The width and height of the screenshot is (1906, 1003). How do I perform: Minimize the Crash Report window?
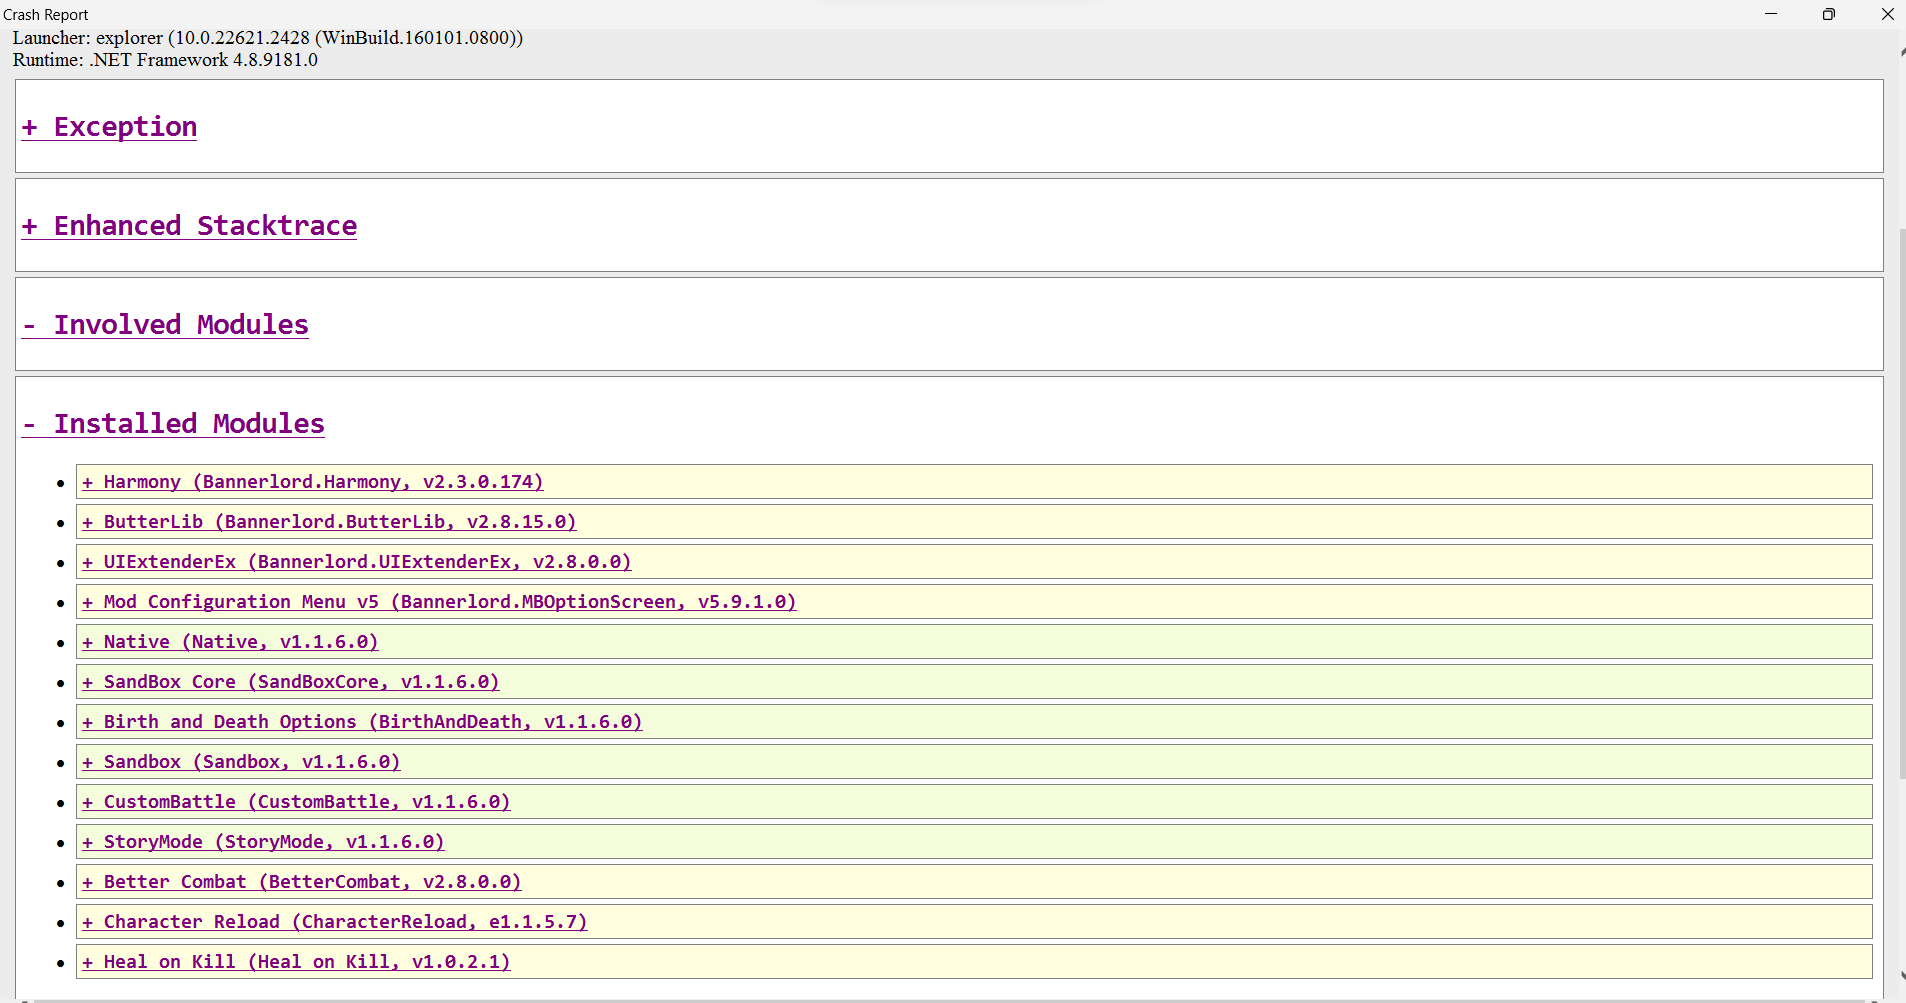[x=1771, y=14]
